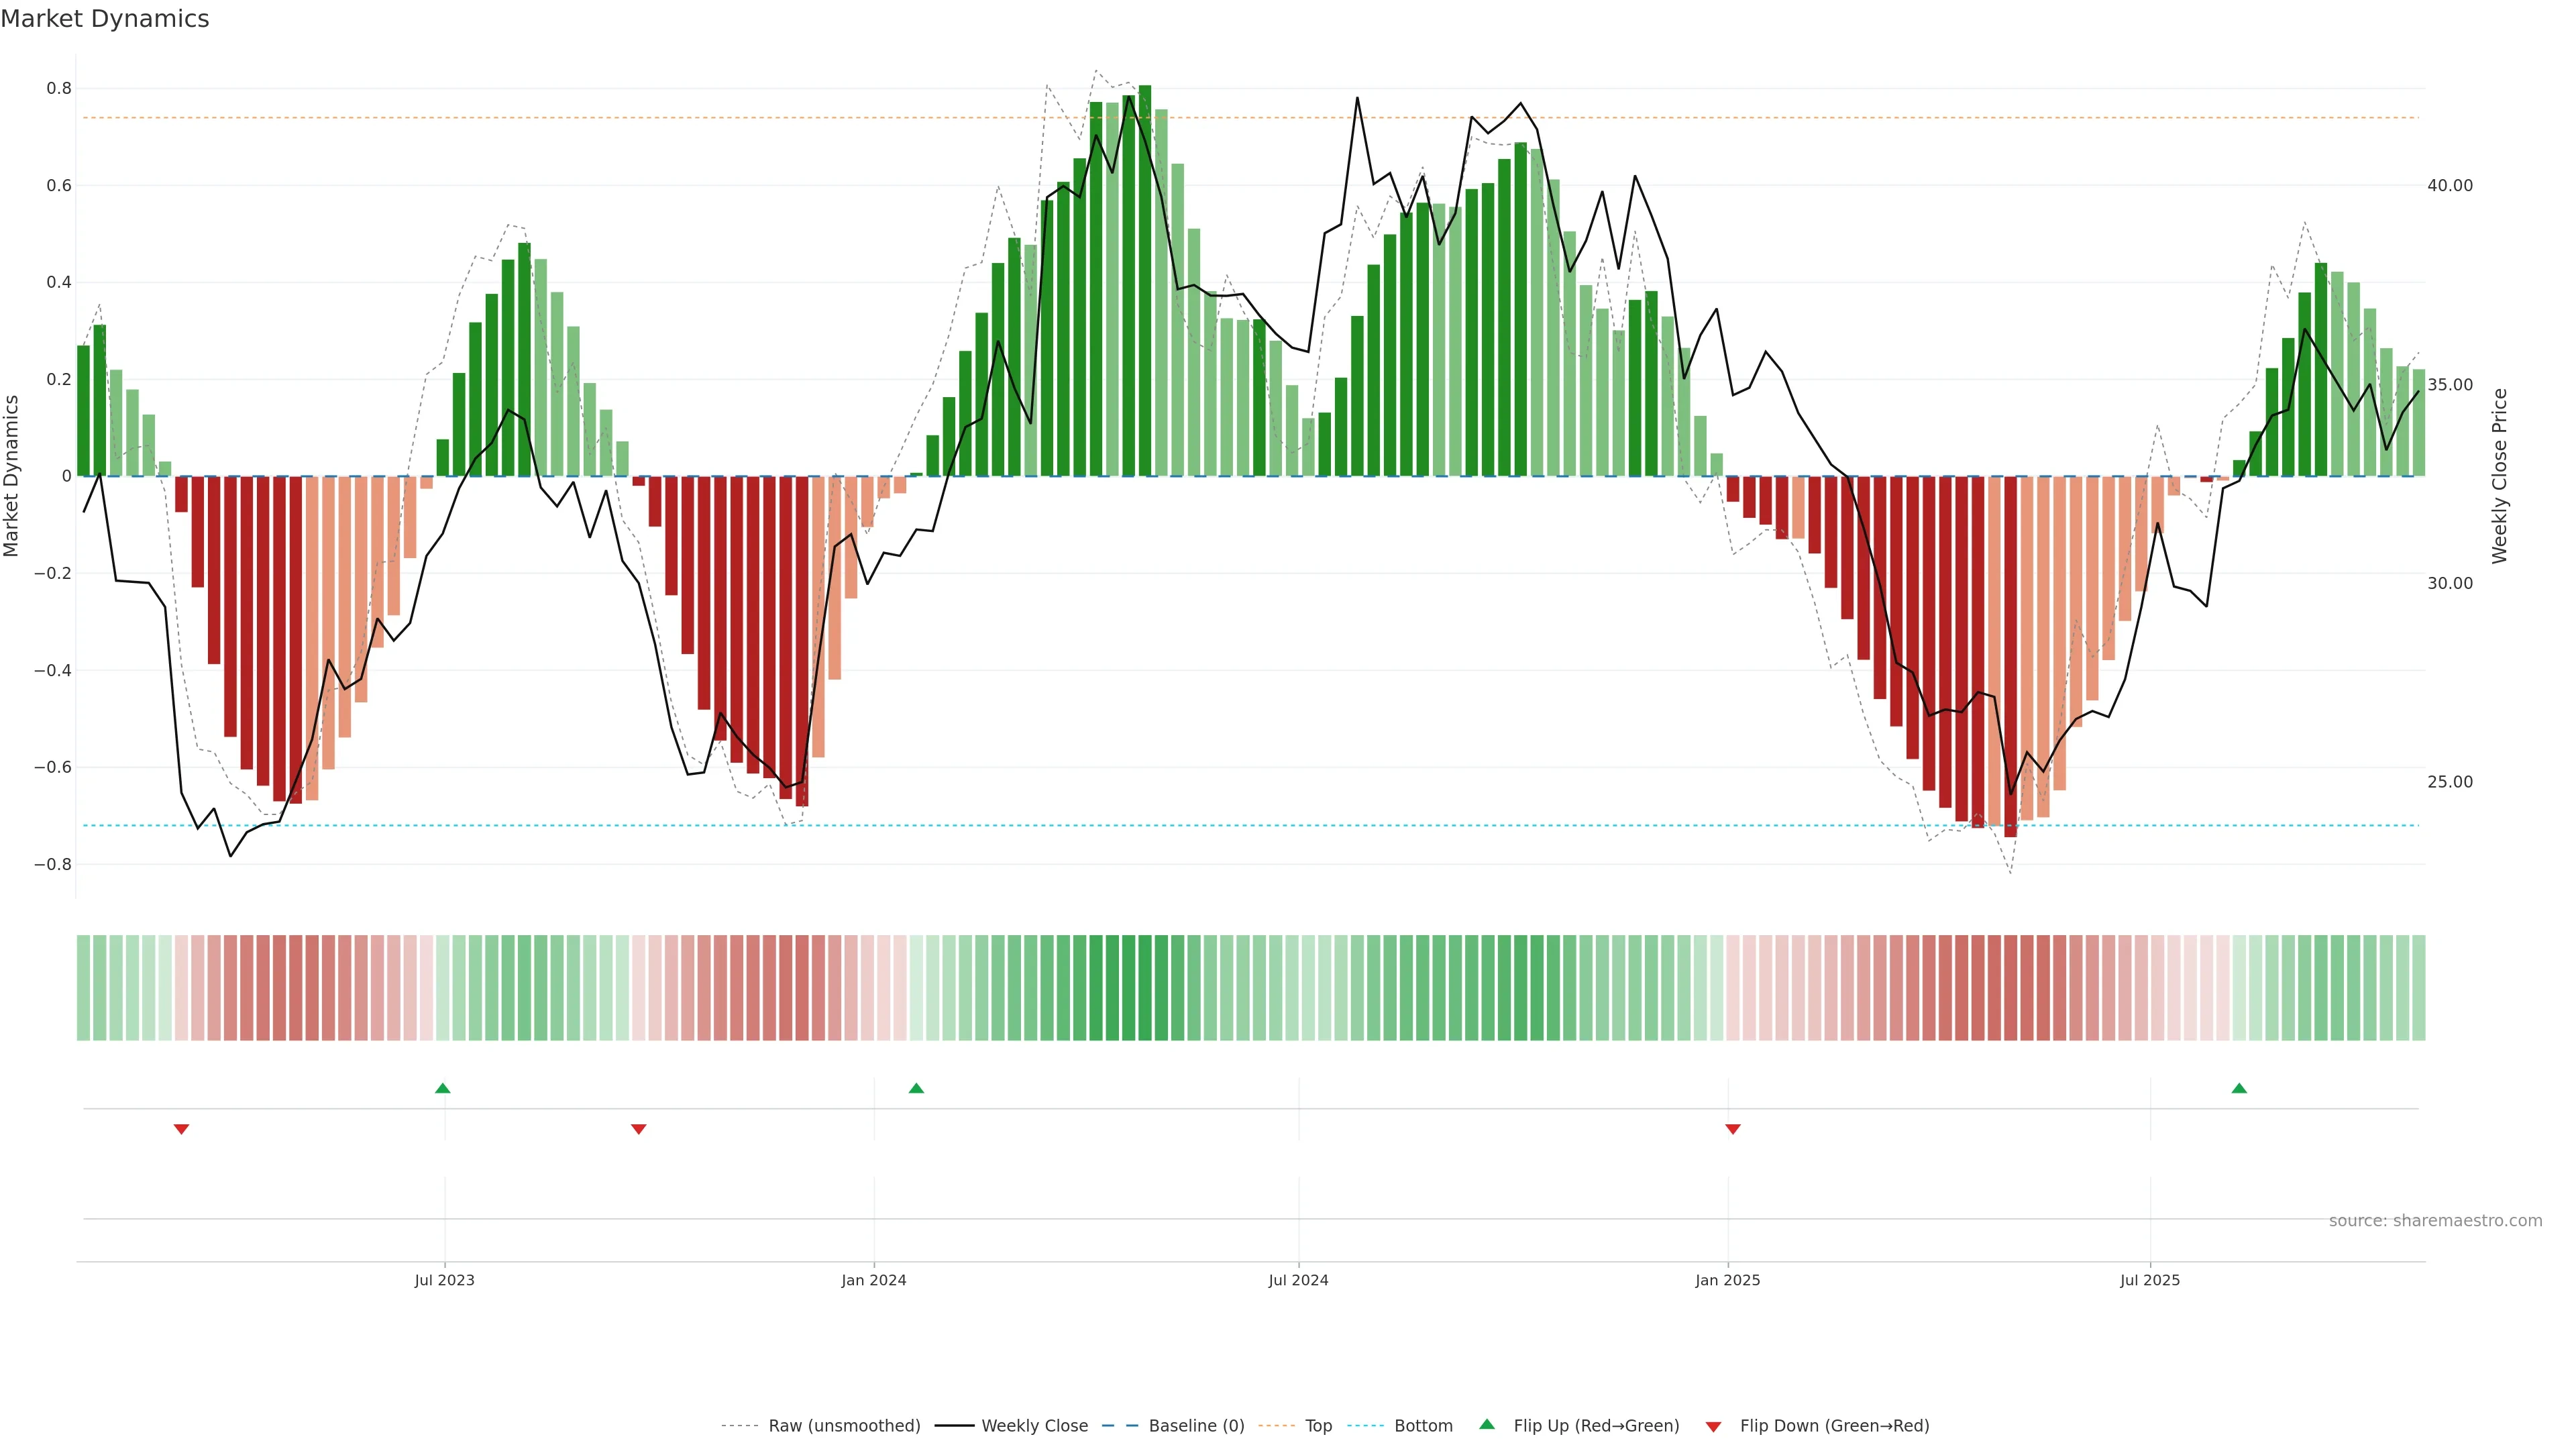2576x1449 pixels.
Task: Click the 40.00 right-axis price label
Action: point(2449,185)
